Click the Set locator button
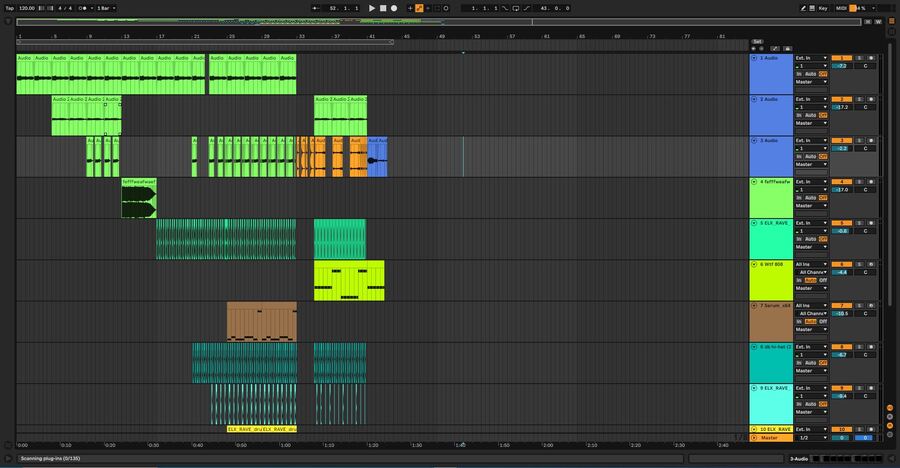 pyautogui.click(x=757, y=42)
